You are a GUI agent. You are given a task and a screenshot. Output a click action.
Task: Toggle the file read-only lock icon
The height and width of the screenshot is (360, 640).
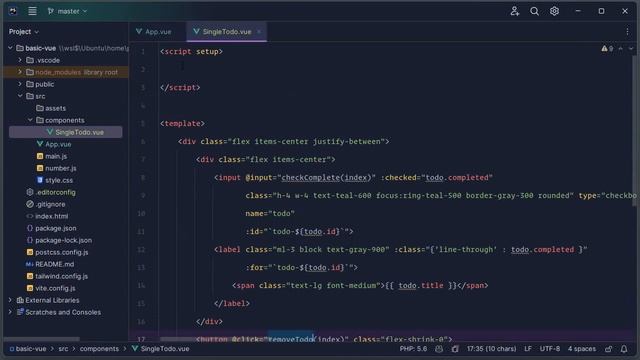pos(609,349)
